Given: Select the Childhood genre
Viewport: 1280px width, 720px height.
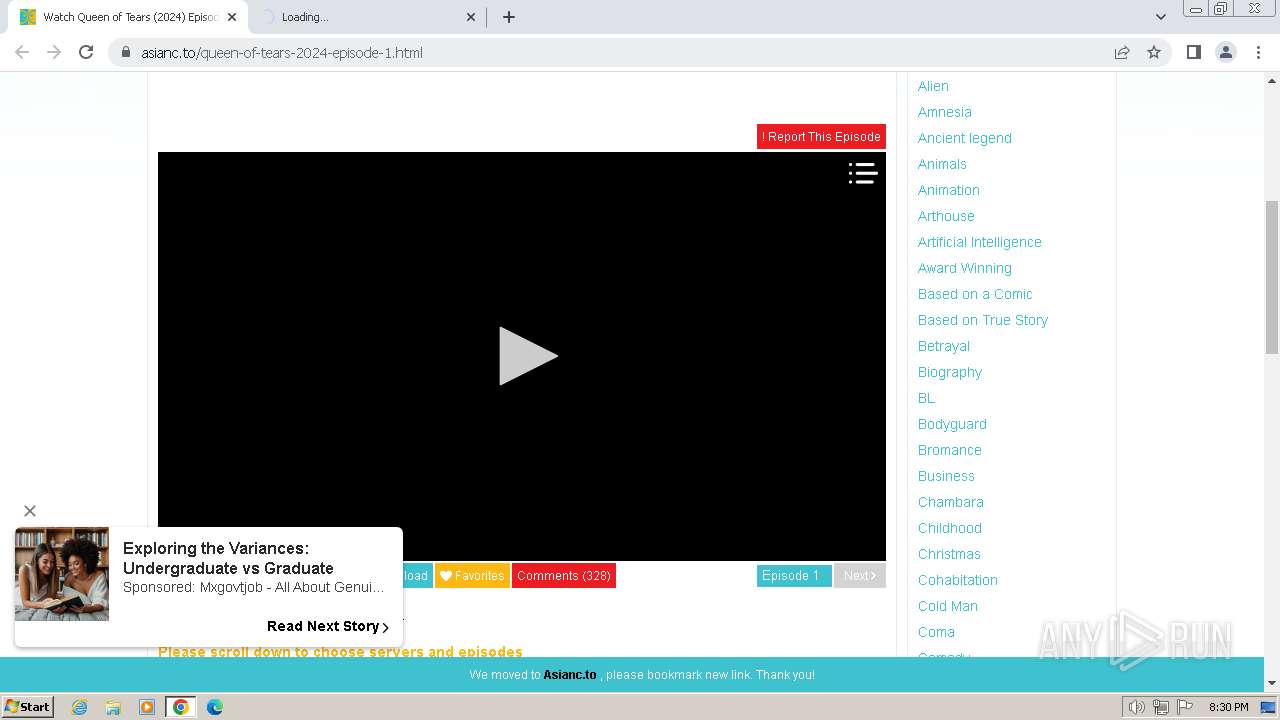Looking at the screenshot, I should pos(950,528).
